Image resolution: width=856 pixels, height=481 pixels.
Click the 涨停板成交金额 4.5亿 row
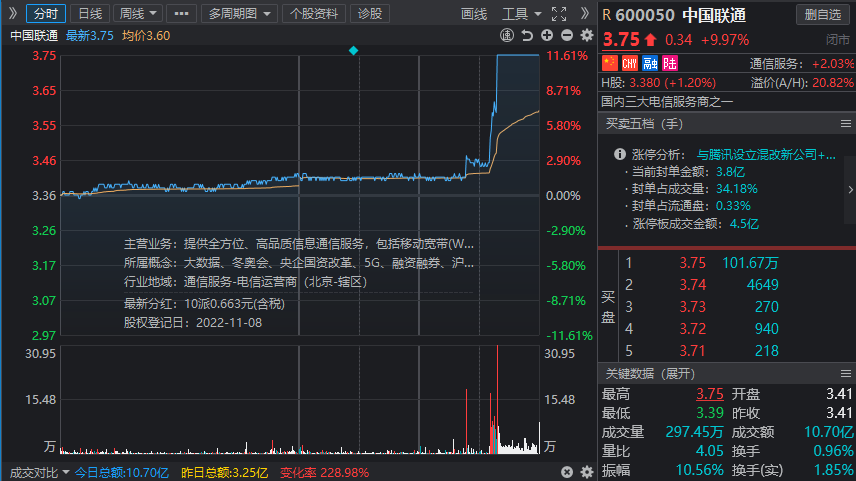(x=691, y=224)
